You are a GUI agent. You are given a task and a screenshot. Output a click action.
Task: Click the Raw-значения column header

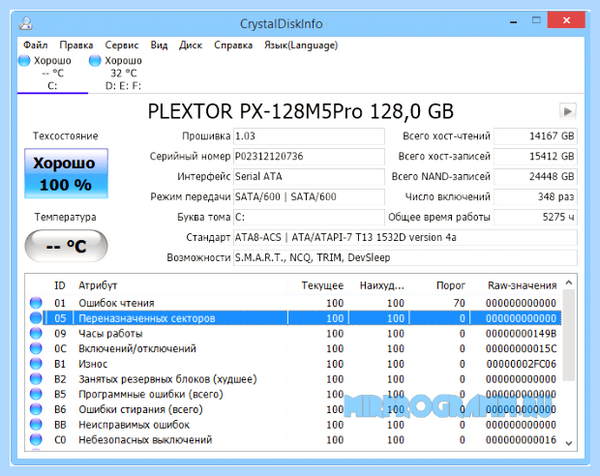pos(522,285)
